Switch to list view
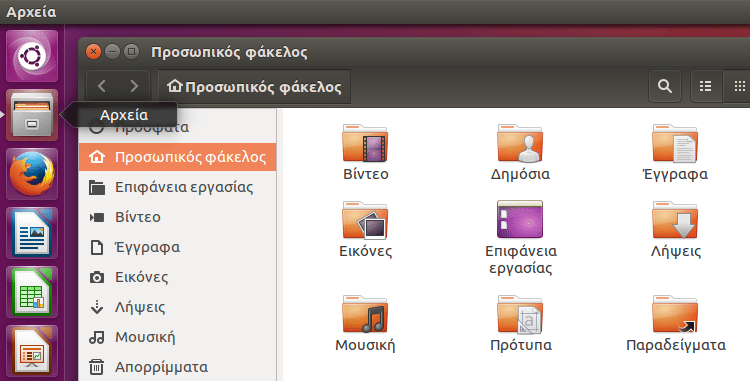The image size is (750, 381). click(706, 86)
